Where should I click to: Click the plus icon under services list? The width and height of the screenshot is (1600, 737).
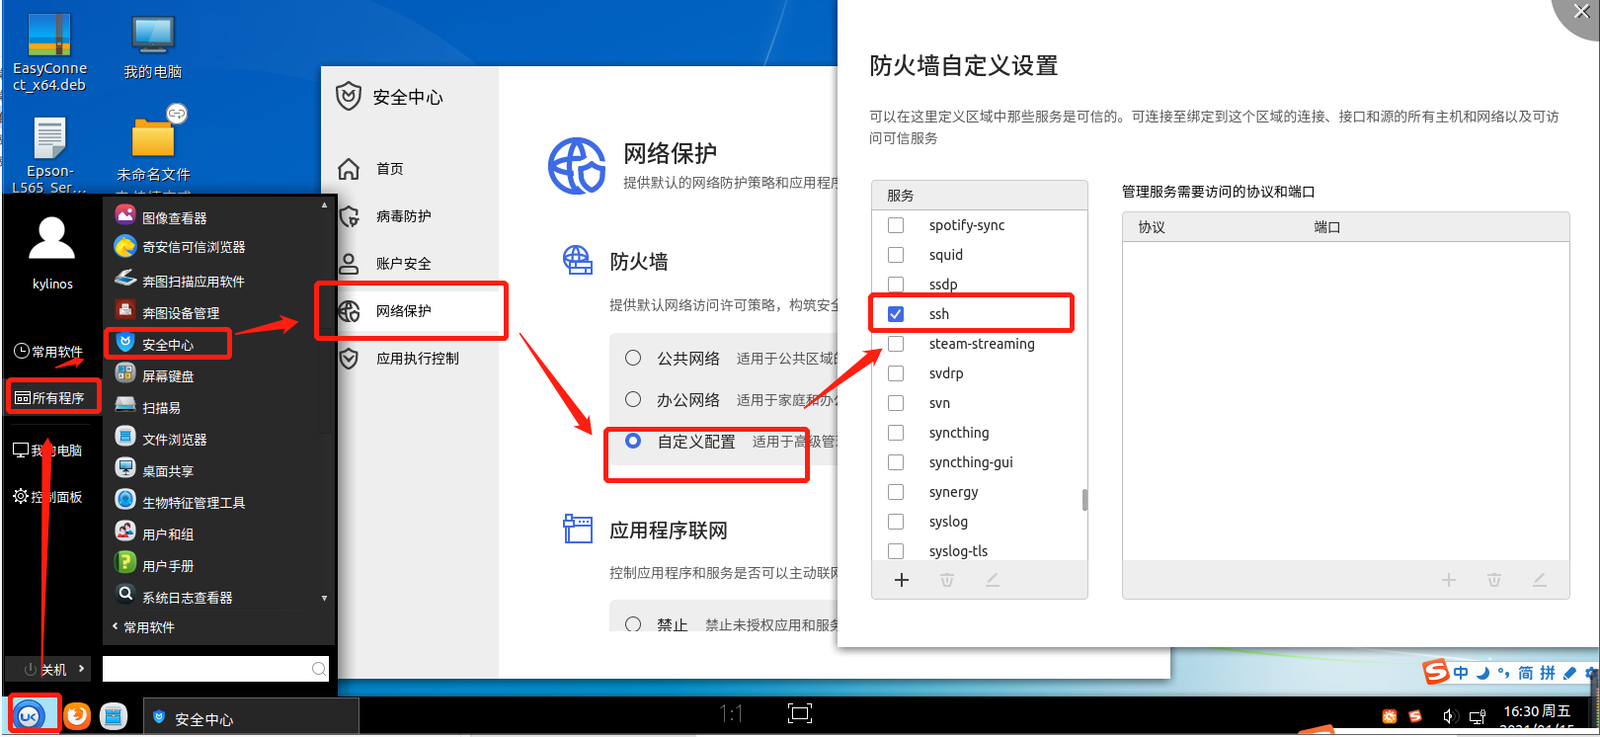pyautogui.click(x=901, y=580)
